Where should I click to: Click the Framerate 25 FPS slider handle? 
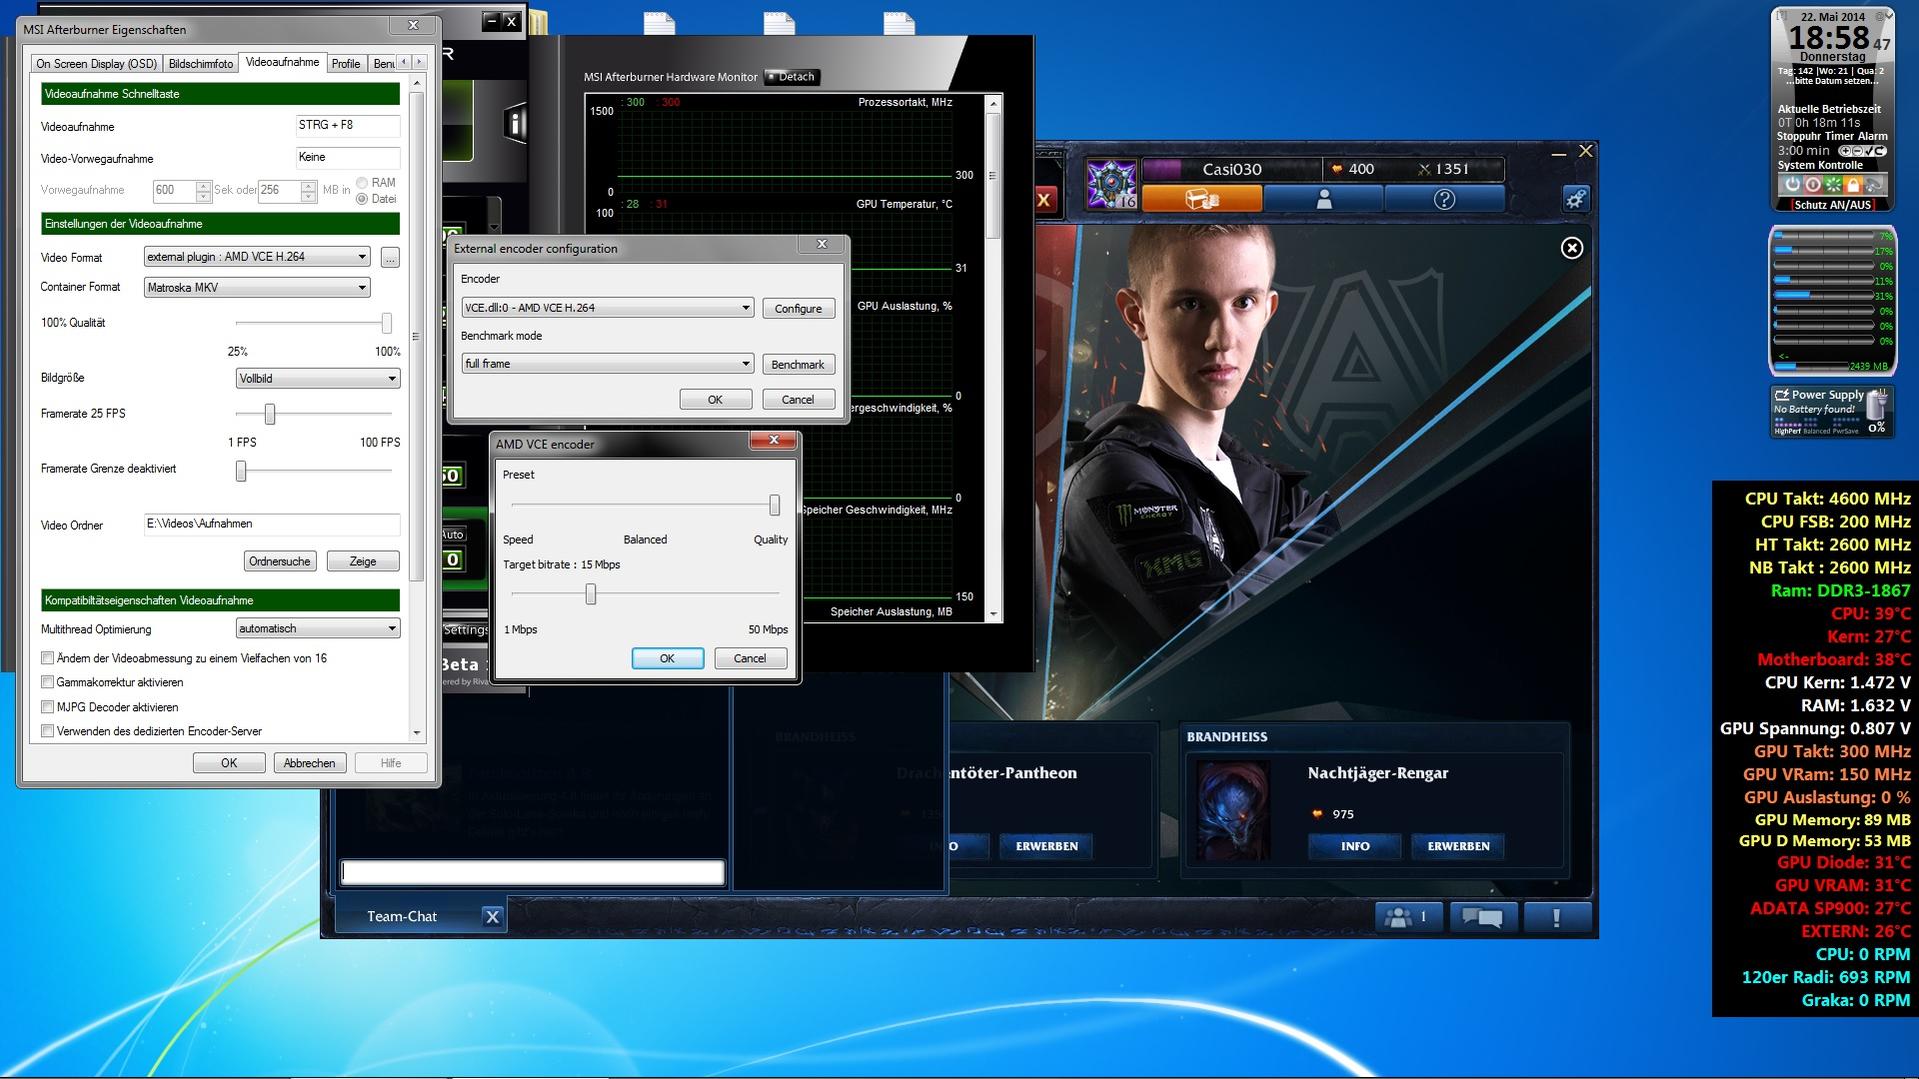tap(270, 414)
